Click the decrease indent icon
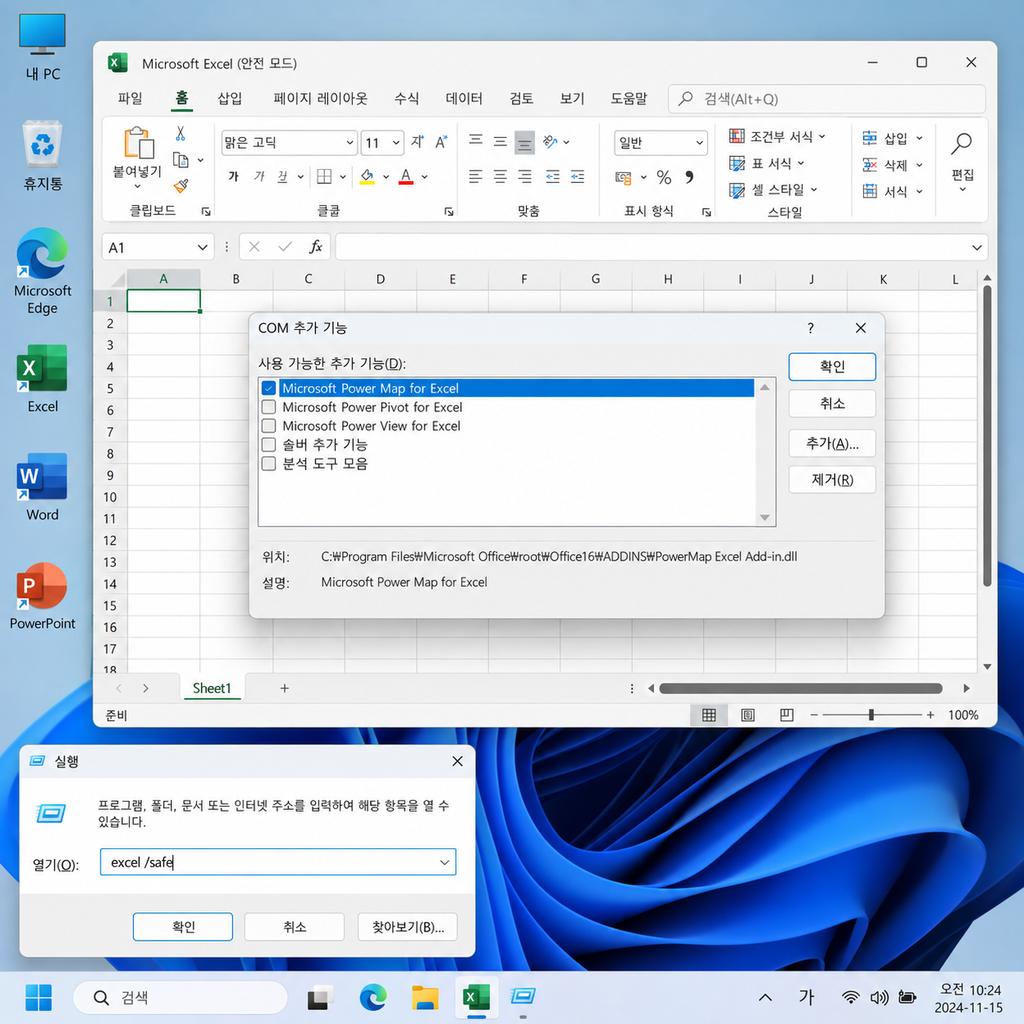This screenshot has height=1024, width=1024. pos(552,176)
